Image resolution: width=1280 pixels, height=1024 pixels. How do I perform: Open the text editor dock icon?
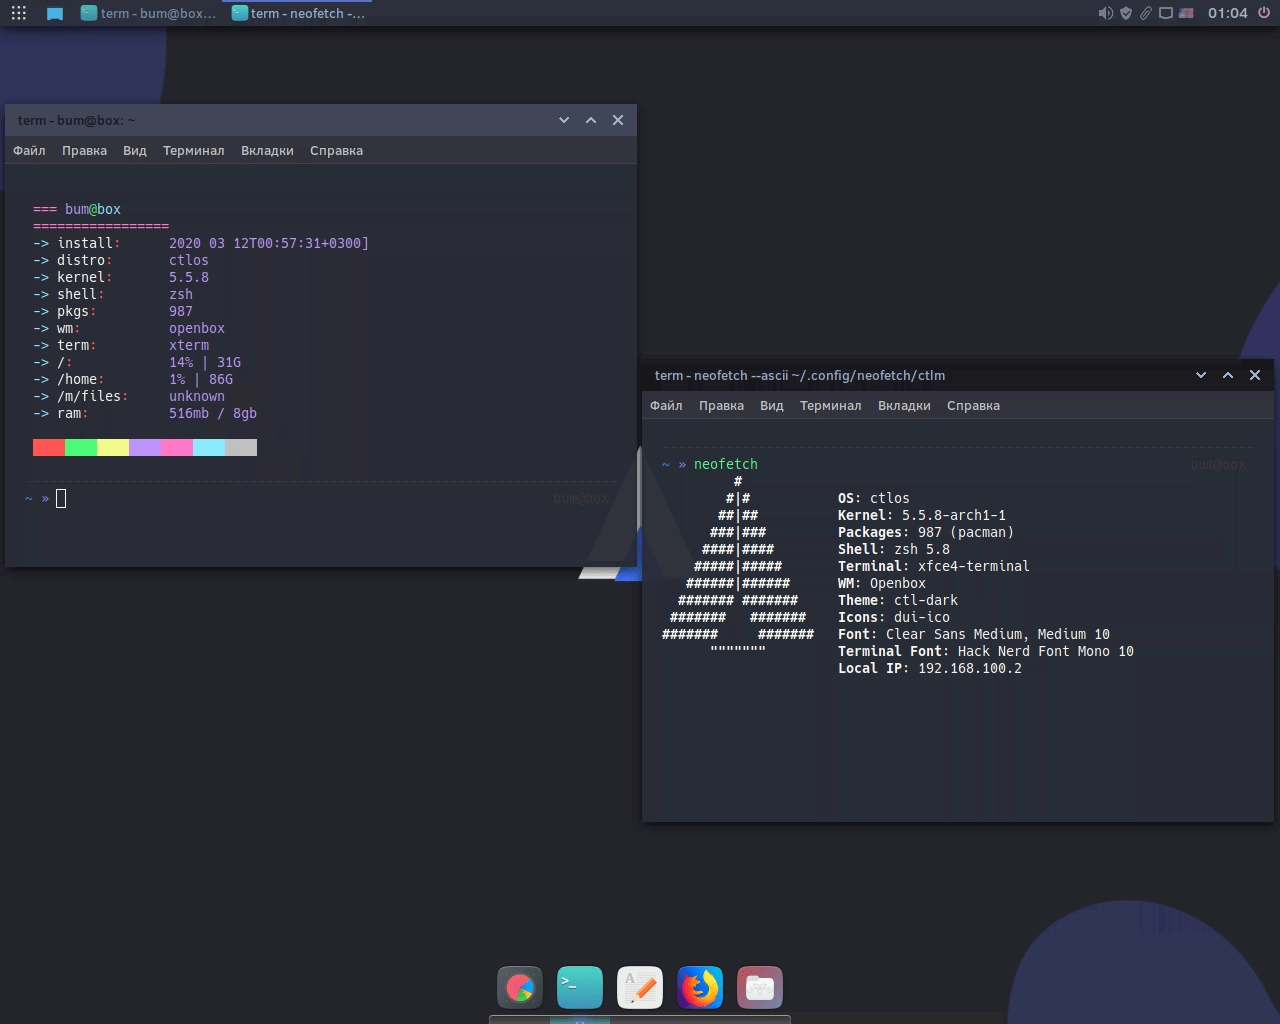(x=640, y=988)
